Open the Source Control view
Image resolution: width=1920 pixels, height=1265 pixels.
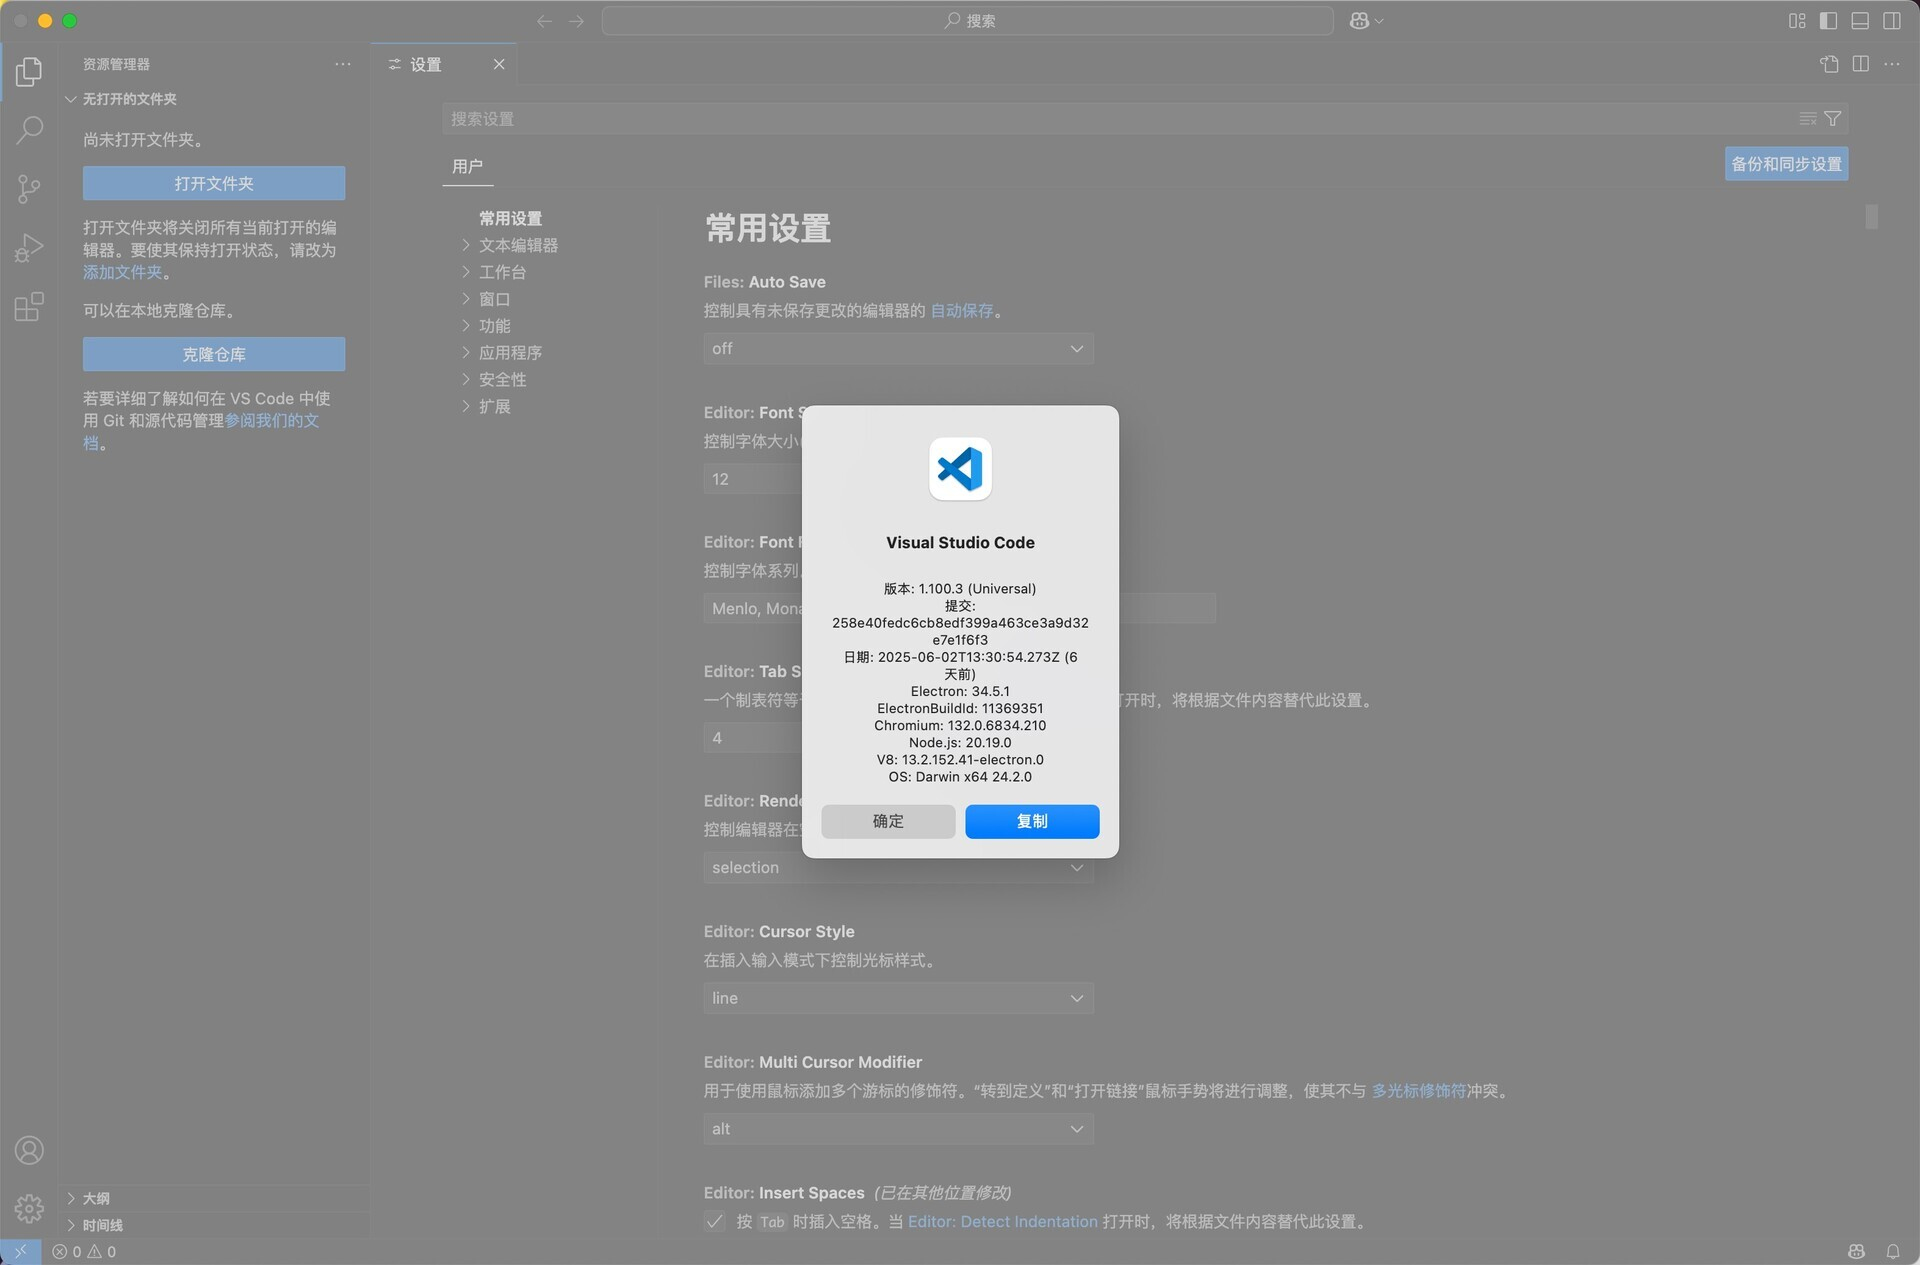(29, 188)
